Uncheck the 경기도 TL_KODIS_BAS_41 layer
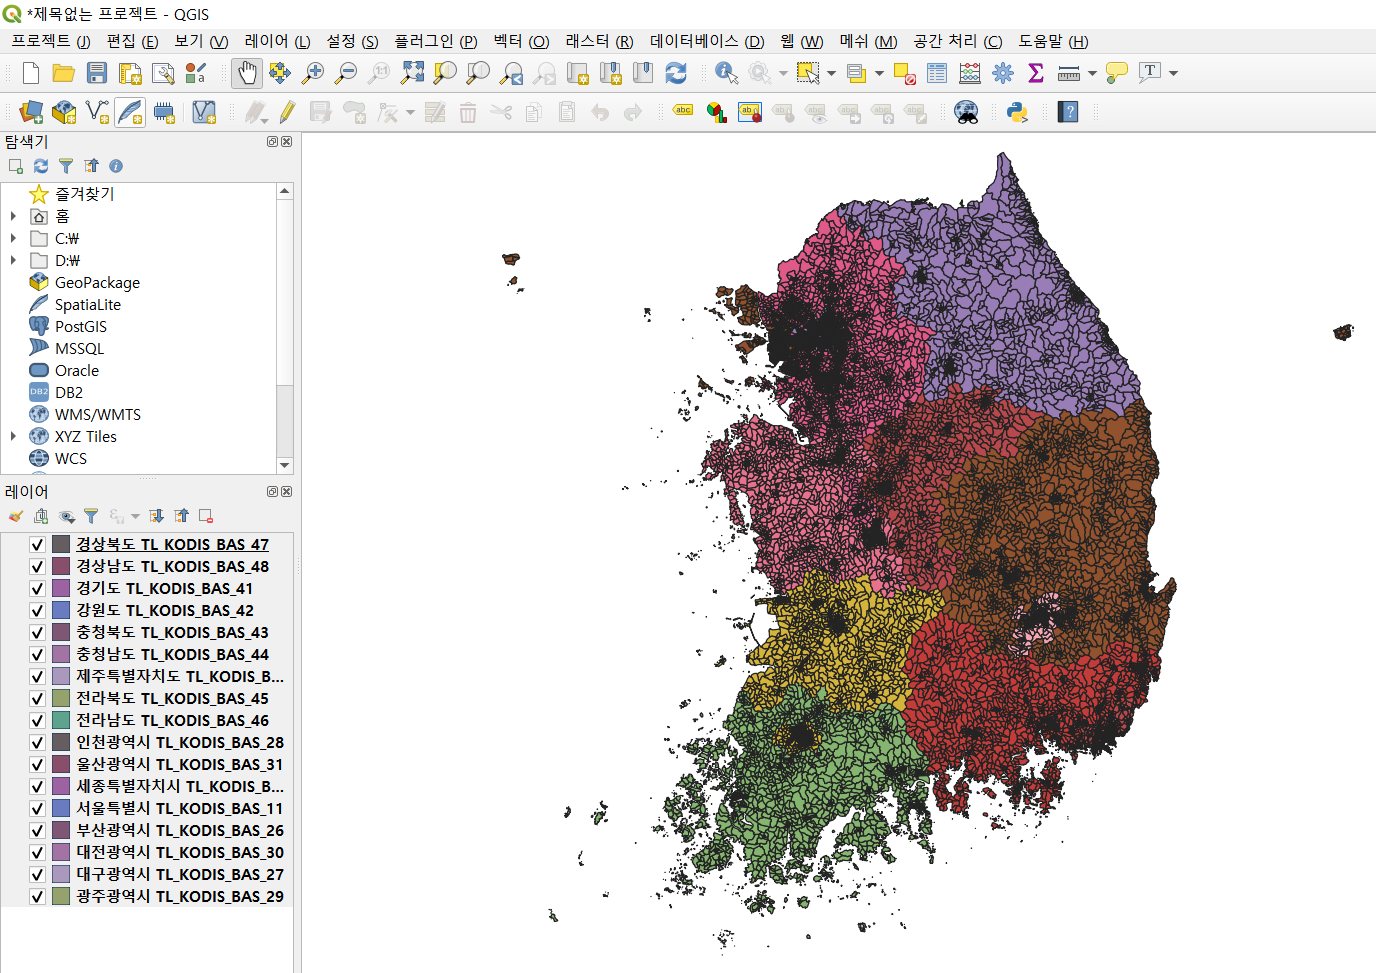1376x973 pixels. click(x=37, y=588)
